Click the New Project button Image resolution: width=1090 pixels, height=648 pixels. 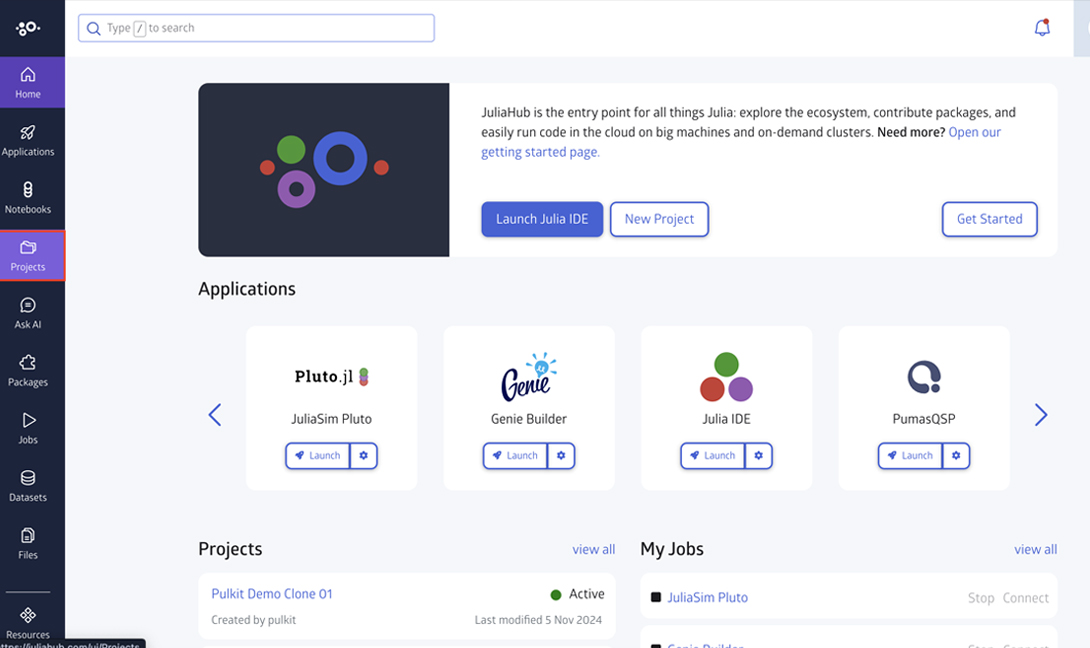point(659,220)
